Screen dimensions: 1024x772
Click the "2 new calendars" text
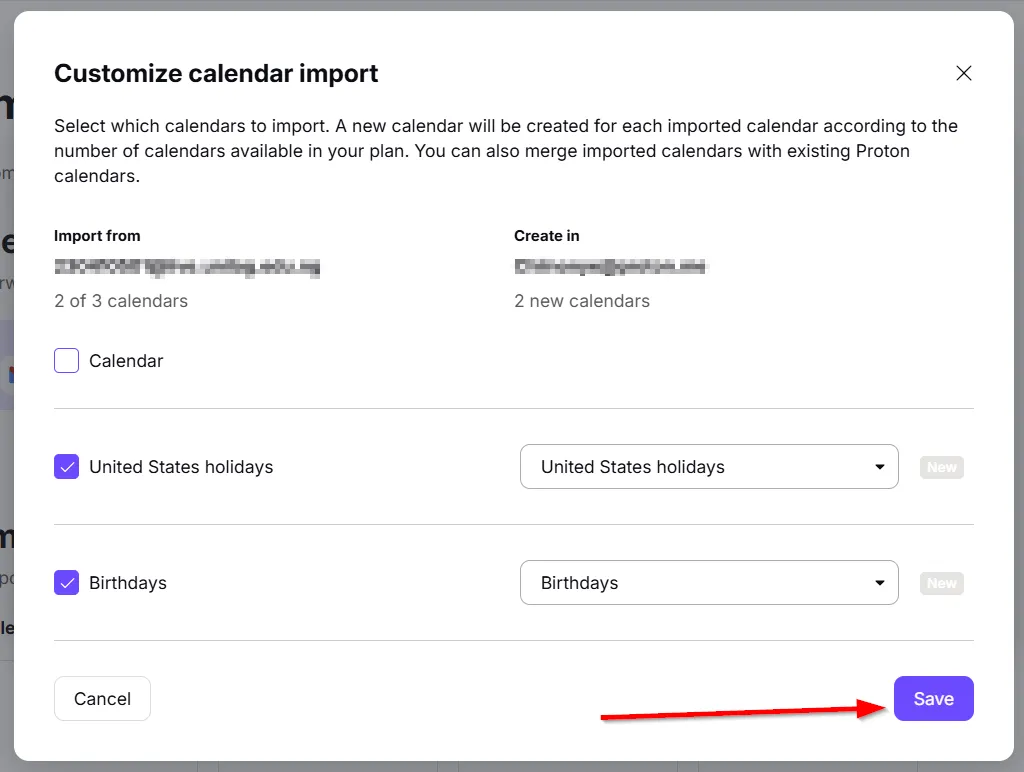point(582,301)
